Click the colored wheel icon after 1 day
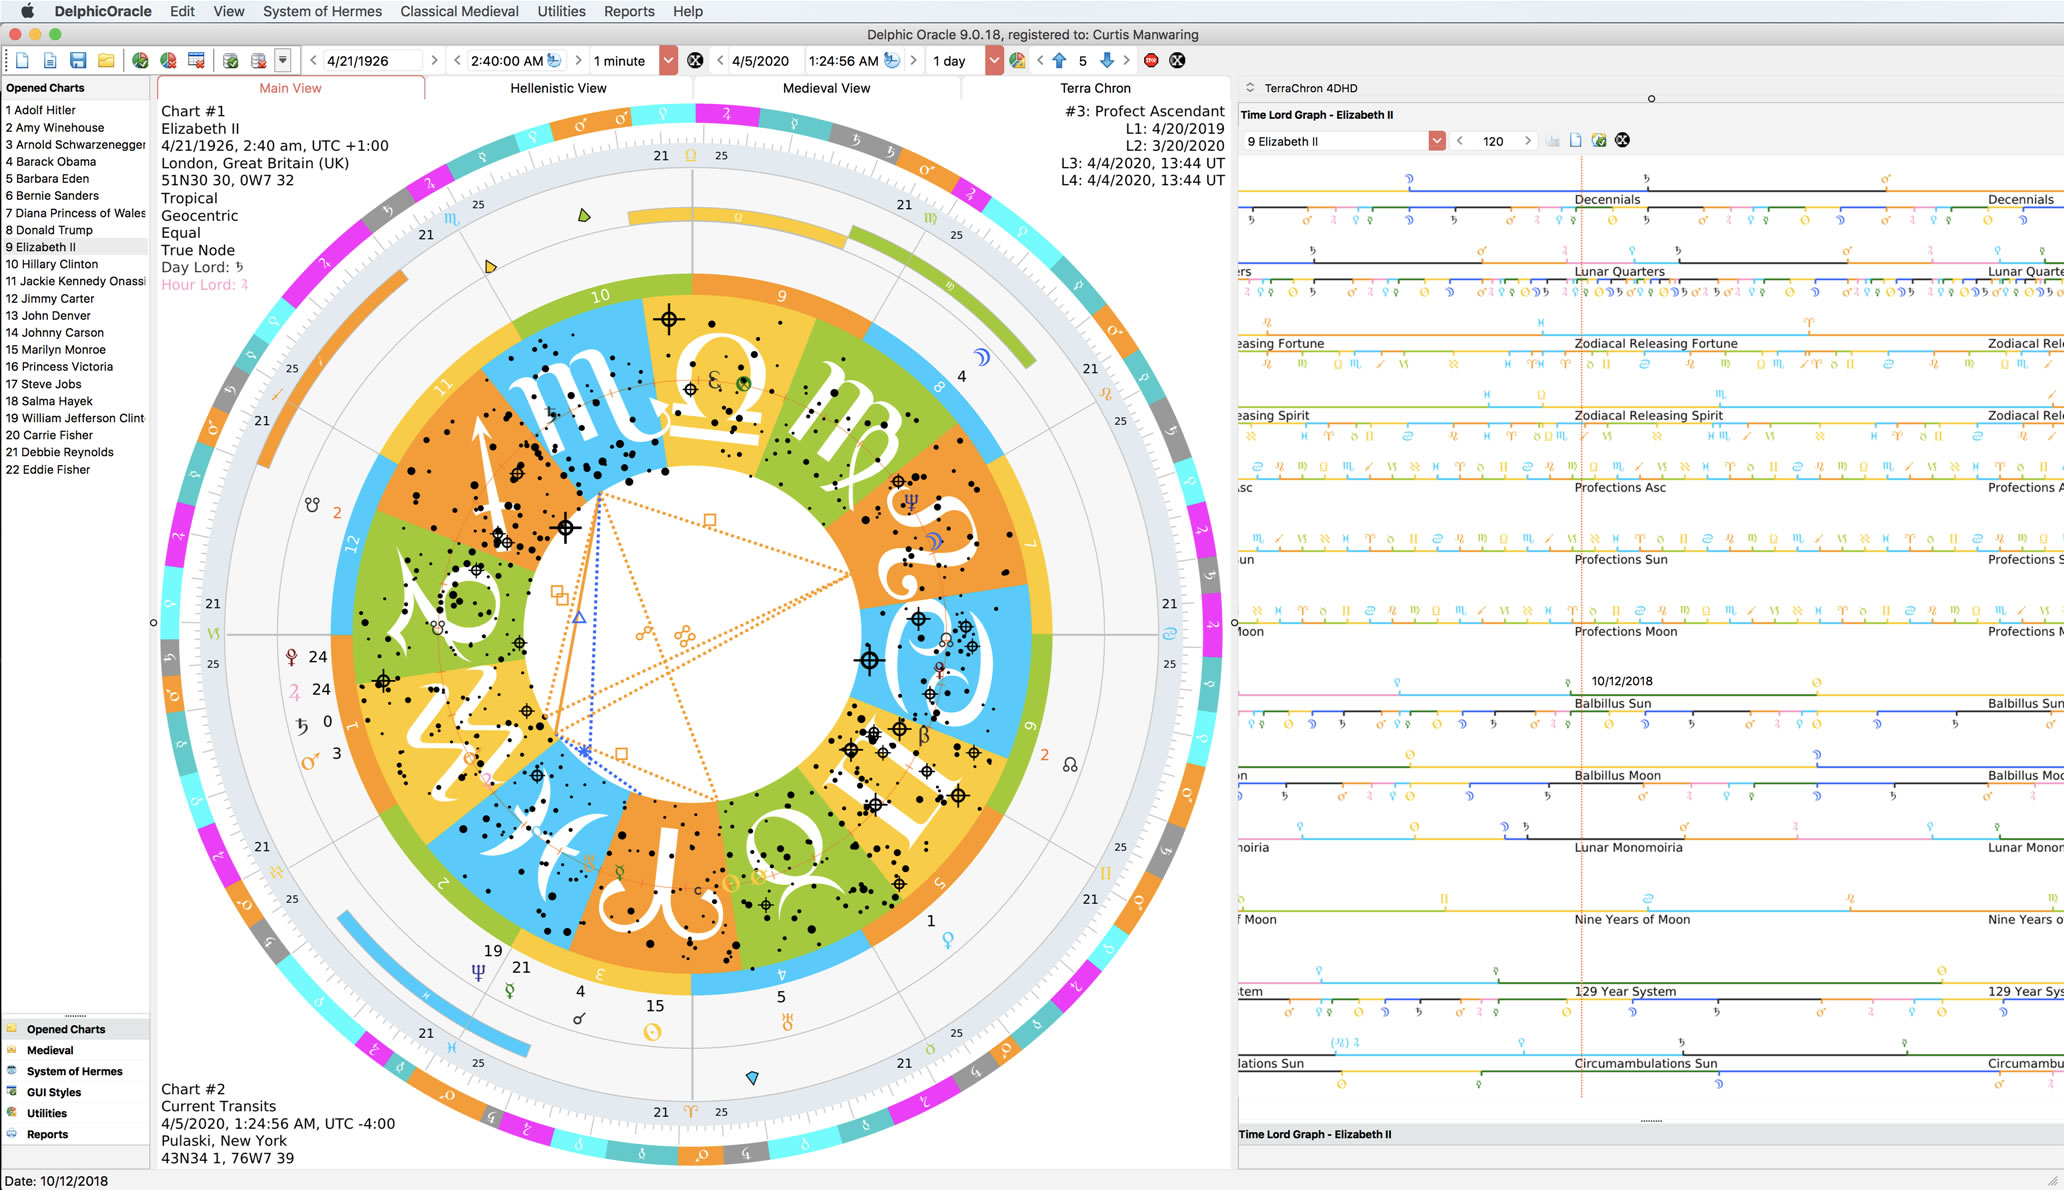This screenshot has height=1190, width=2064. (1017, 61)
